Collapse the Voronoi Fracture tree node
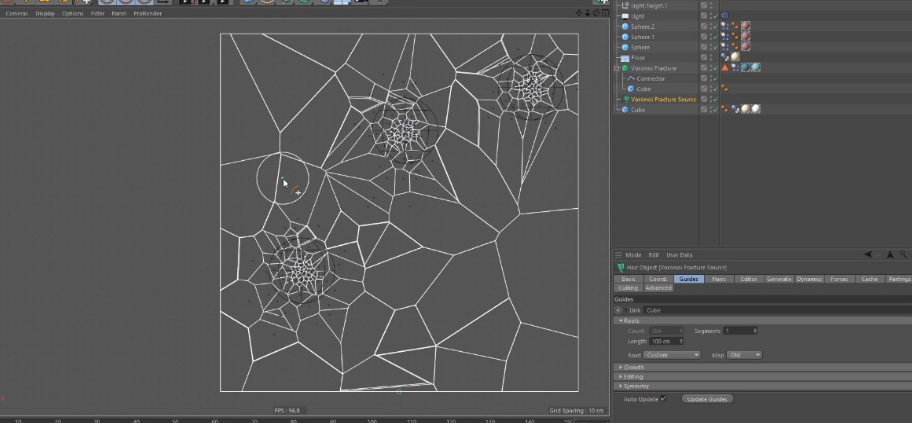 [617, 68]
